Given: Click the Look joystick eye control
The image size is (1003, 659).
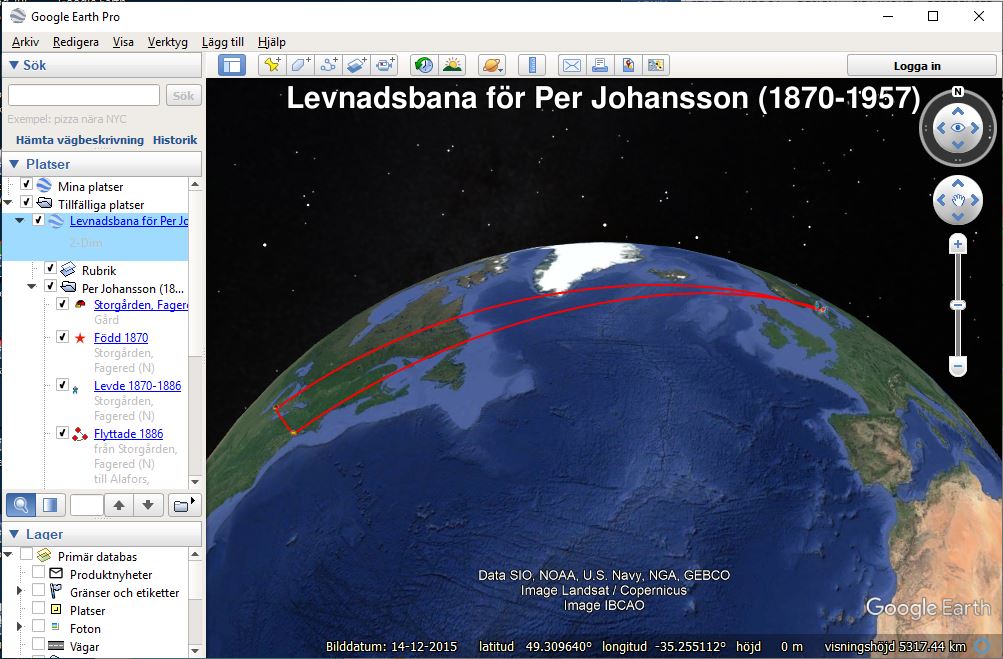Looking at the screenshot, I should pyautogui.click(x=958, y=128).
